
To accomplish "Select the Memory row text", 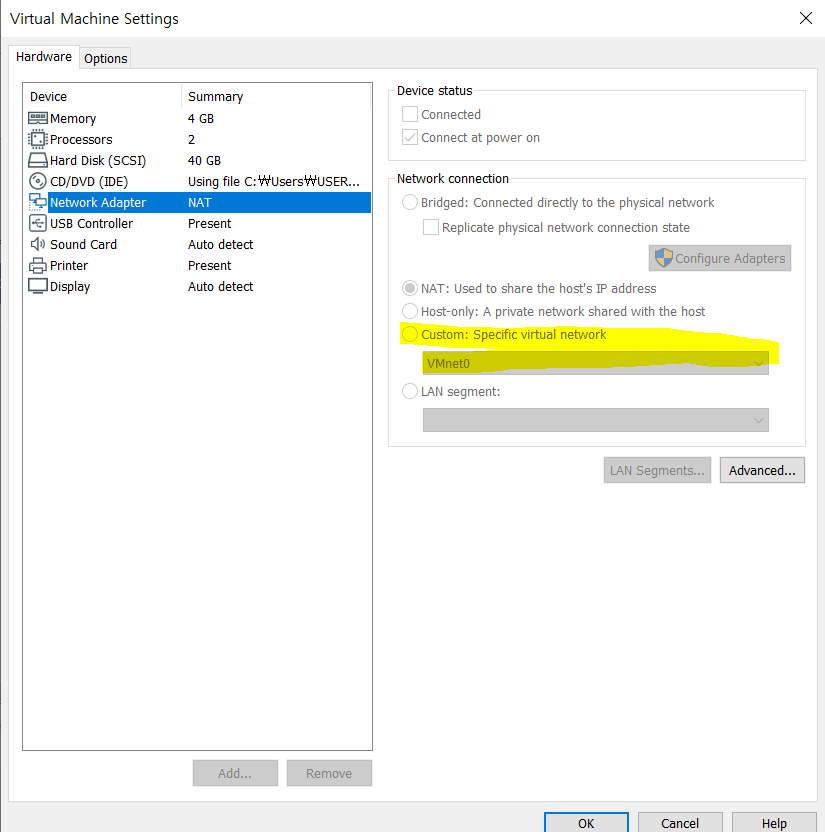I will pyautogui.click(x=73, y=118).
